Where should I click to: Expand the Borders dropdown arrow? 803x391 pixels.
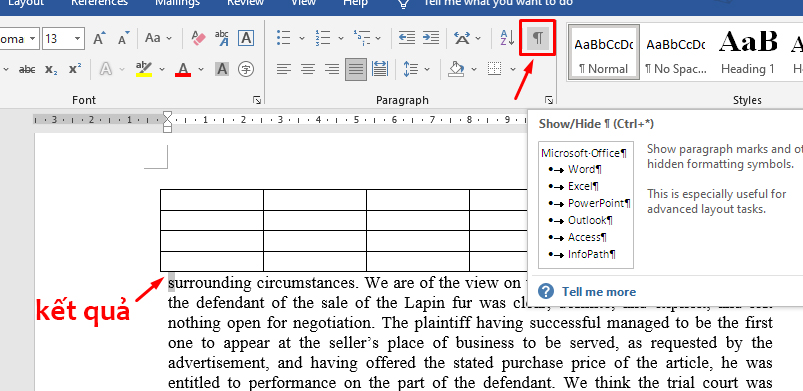513,69
